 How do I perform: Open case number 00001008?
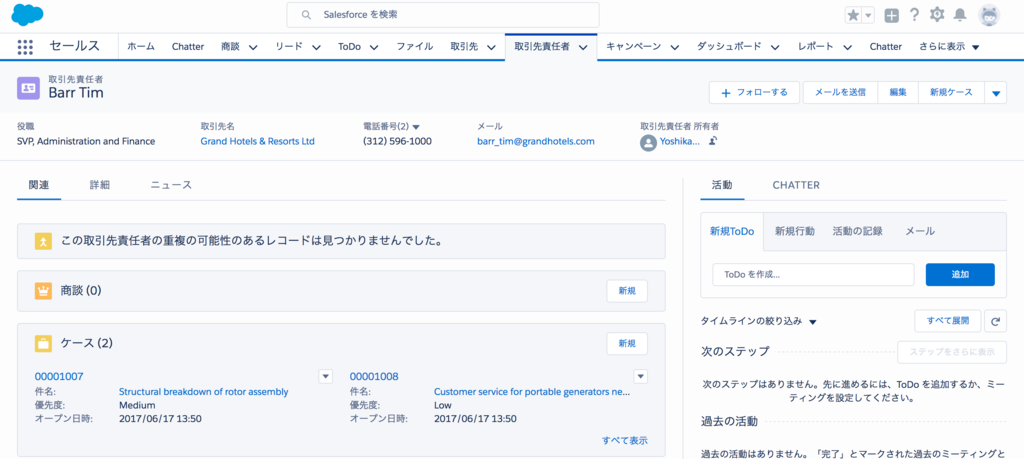(x=374, y=376)
